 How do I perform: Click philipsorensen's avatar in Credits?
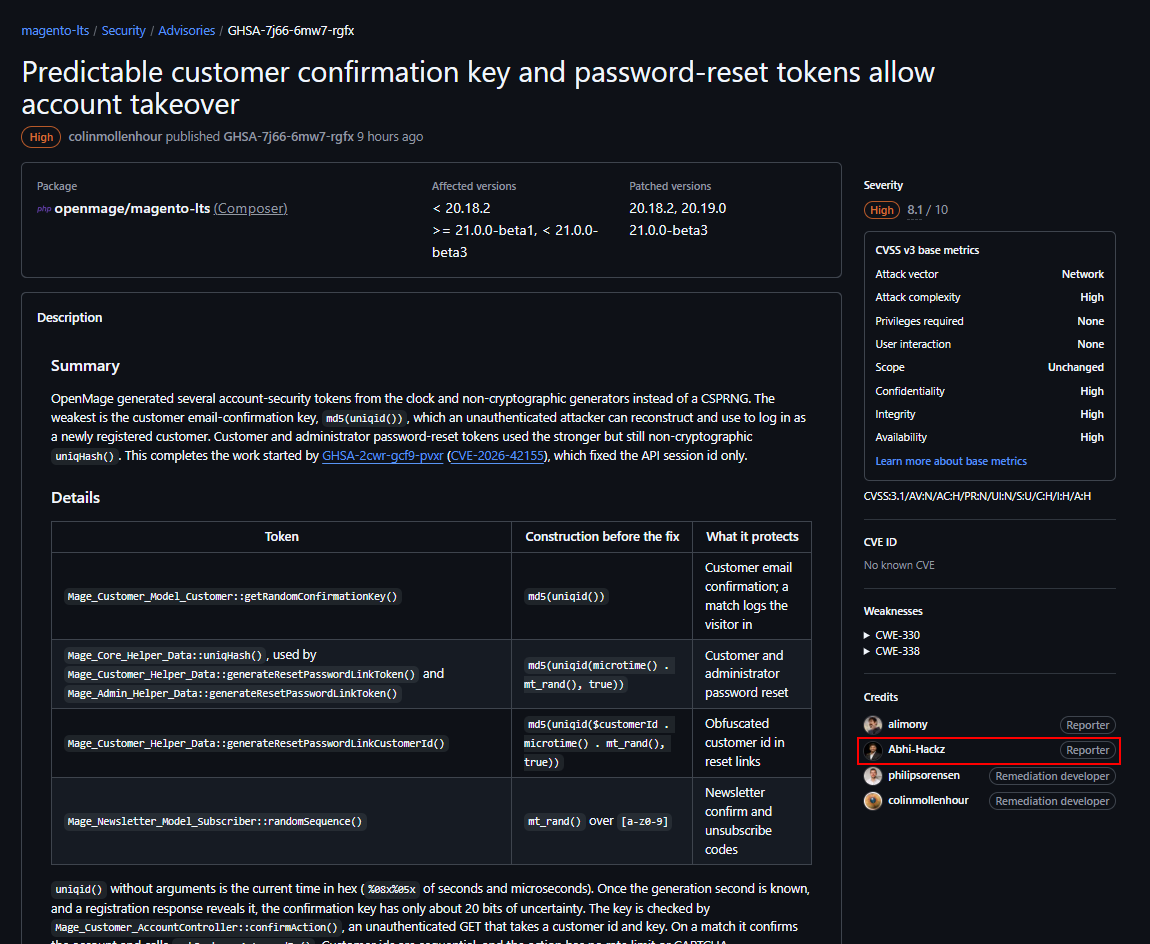coord(873,776)
